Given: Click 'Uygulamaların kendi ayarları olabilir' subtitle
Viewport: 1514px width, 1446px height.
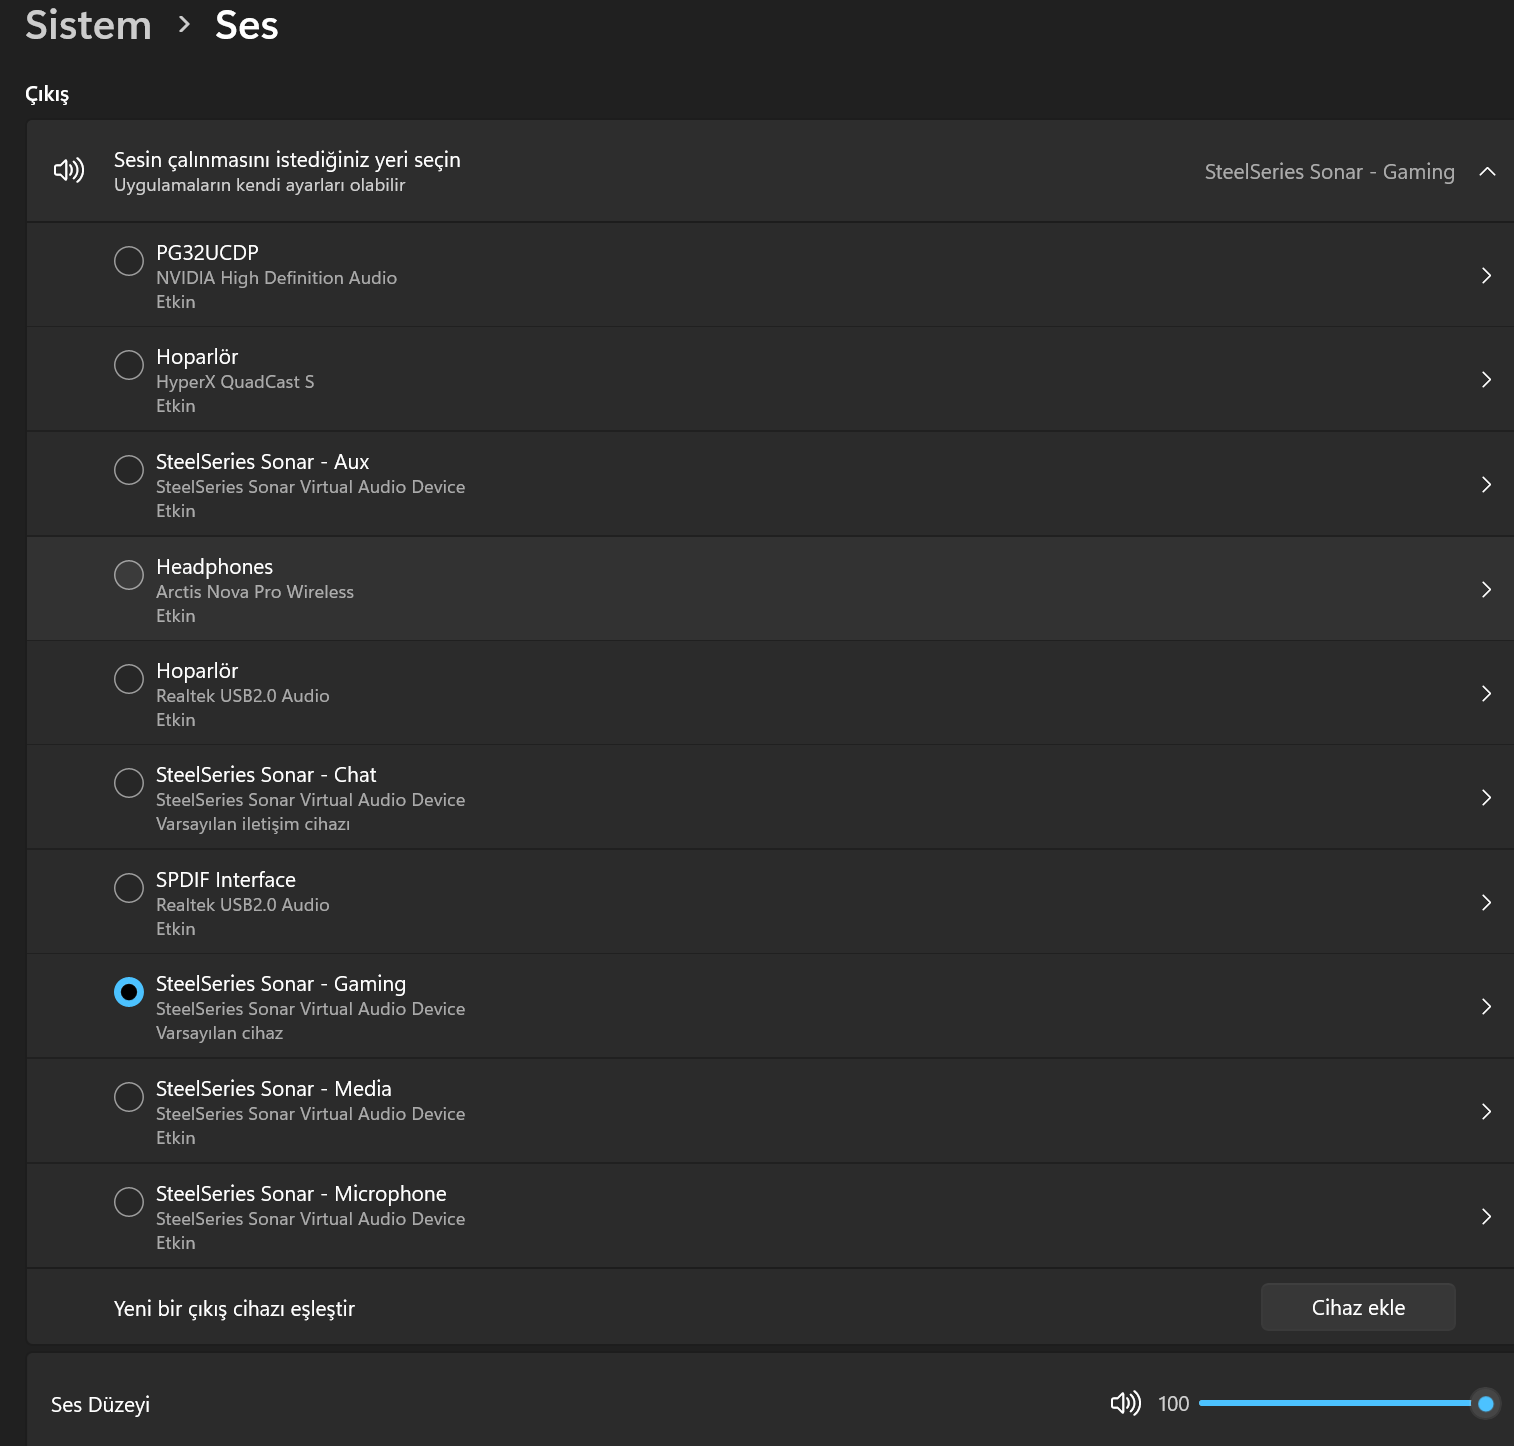Looking at the screenshot, I should tap(259, 185).
